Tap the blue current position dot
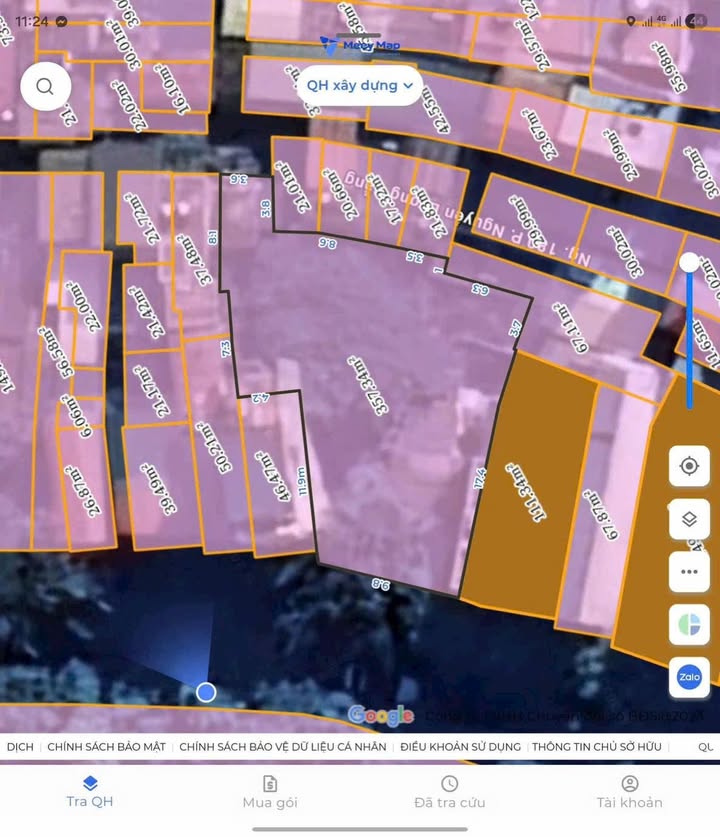This screenshot has height=837, width=720. (x=206, y=692)
